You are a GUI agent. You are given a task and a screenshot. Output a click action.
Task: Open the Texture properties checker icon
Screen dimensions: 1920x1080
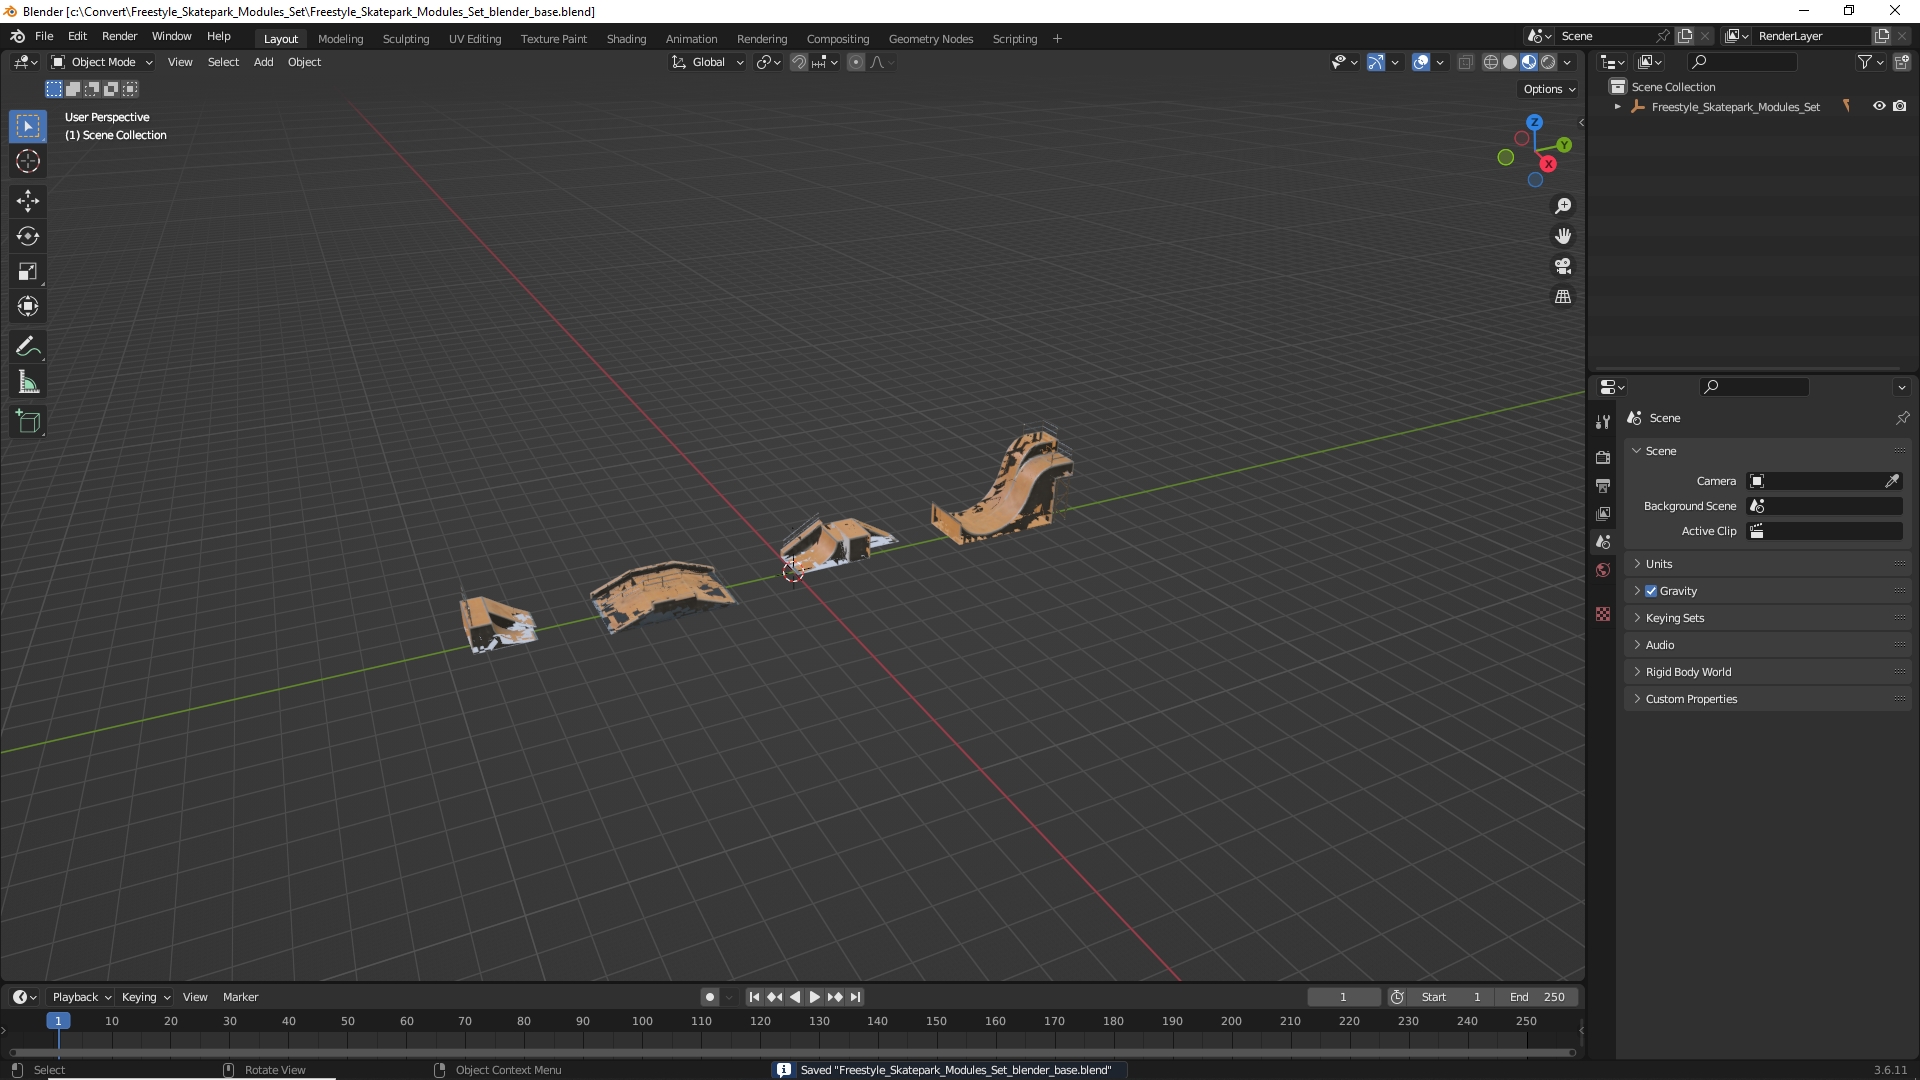coord(1603,614)
